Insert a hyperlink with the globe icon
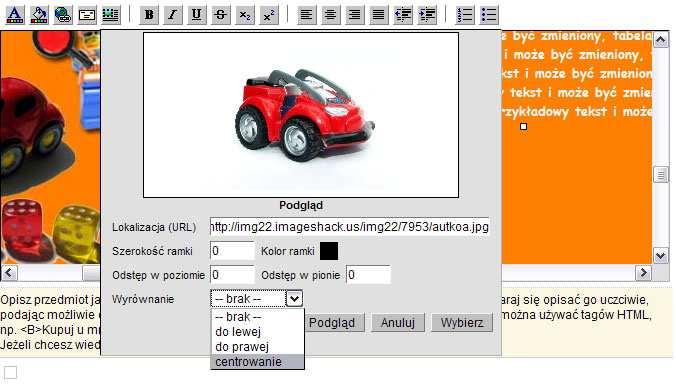Screen dimensions: 676x384 click(x=63, y=15)
